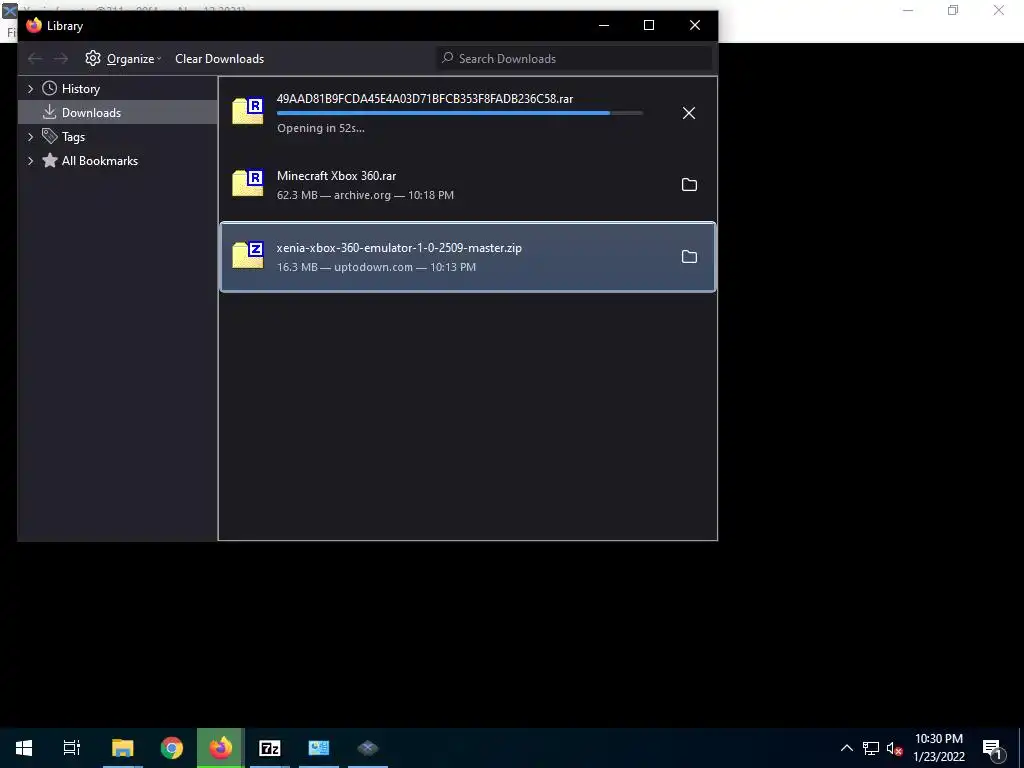Open 7-Zip from the taskbar

coord(270,748)
